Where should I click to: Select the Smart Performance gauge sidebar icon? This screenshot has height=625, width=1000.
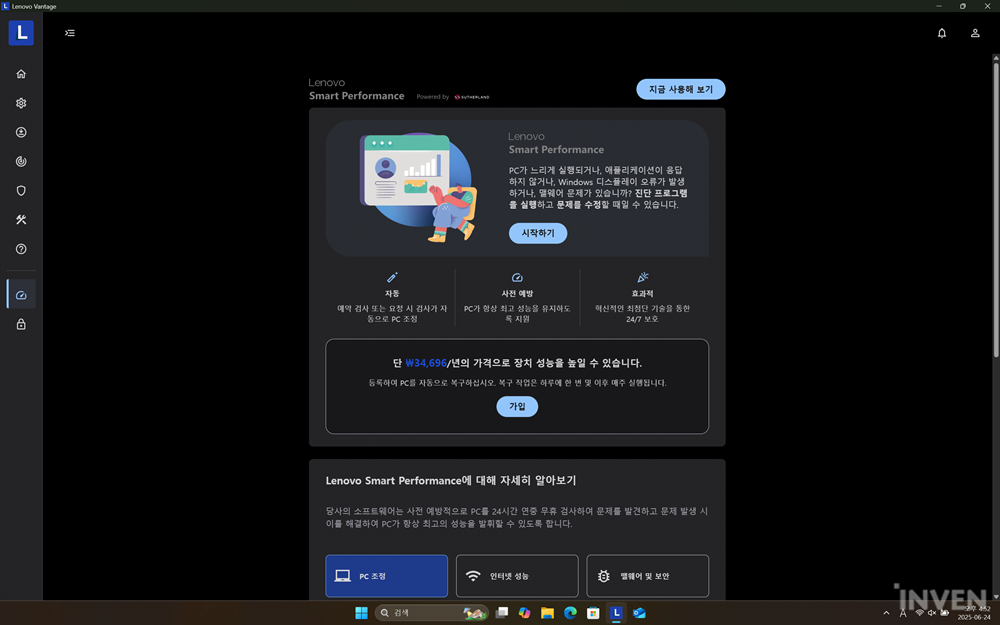pos(21,295)
